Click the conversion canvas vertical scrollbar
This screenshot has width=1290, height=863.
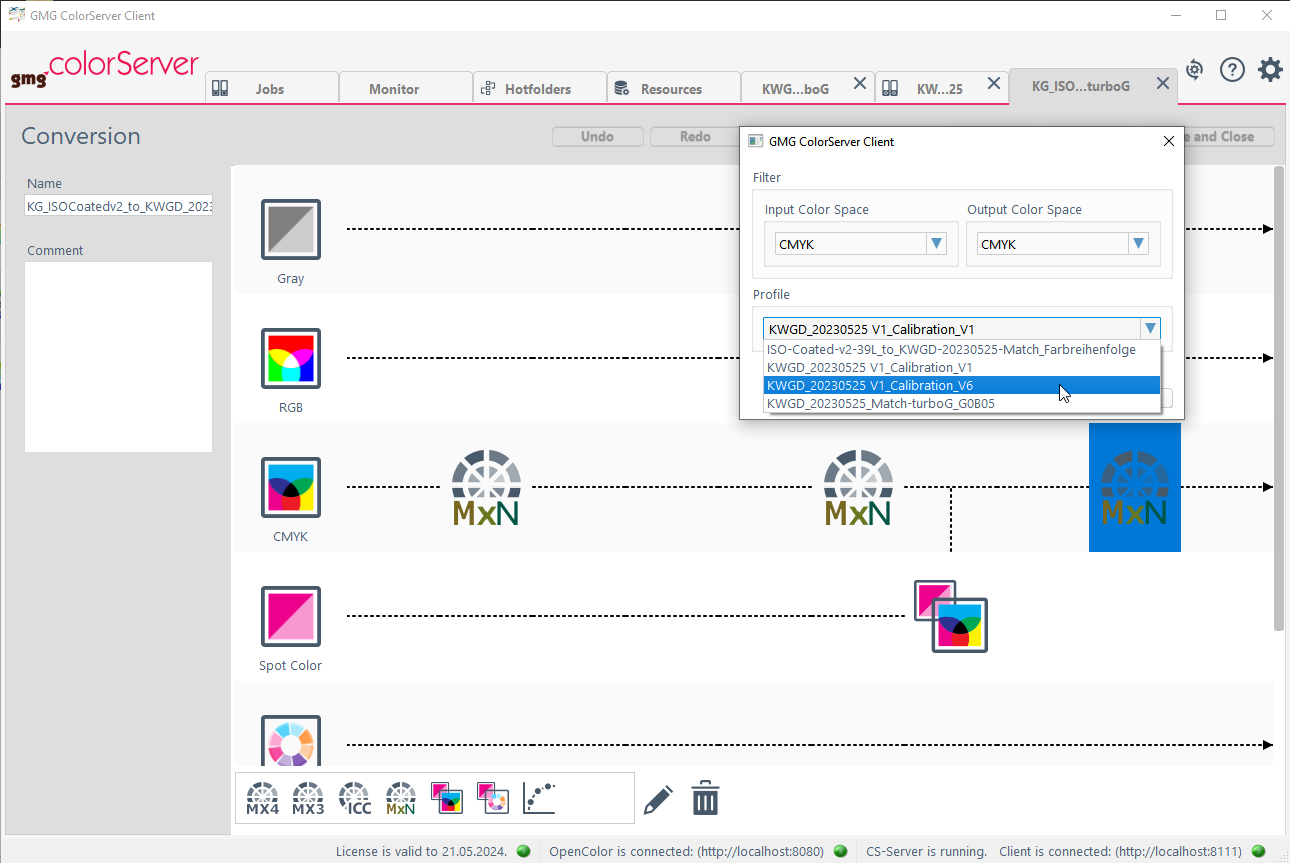click(1279, 398)
